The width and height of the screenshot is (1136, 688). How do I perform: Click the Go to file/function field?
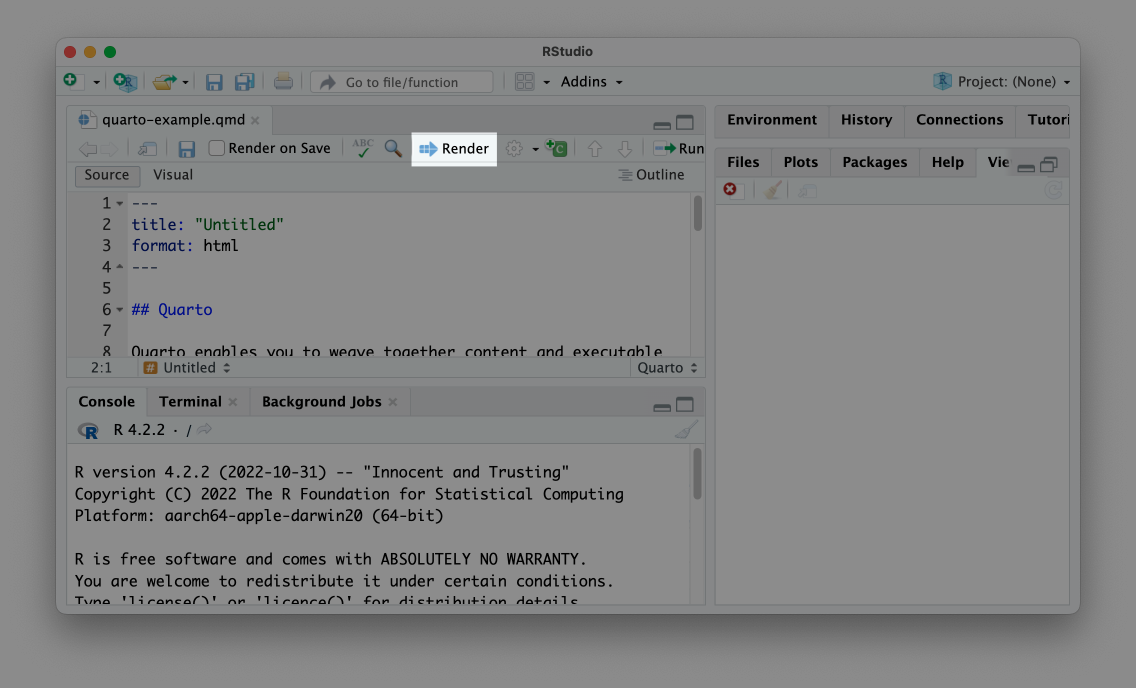click(402, 82)
